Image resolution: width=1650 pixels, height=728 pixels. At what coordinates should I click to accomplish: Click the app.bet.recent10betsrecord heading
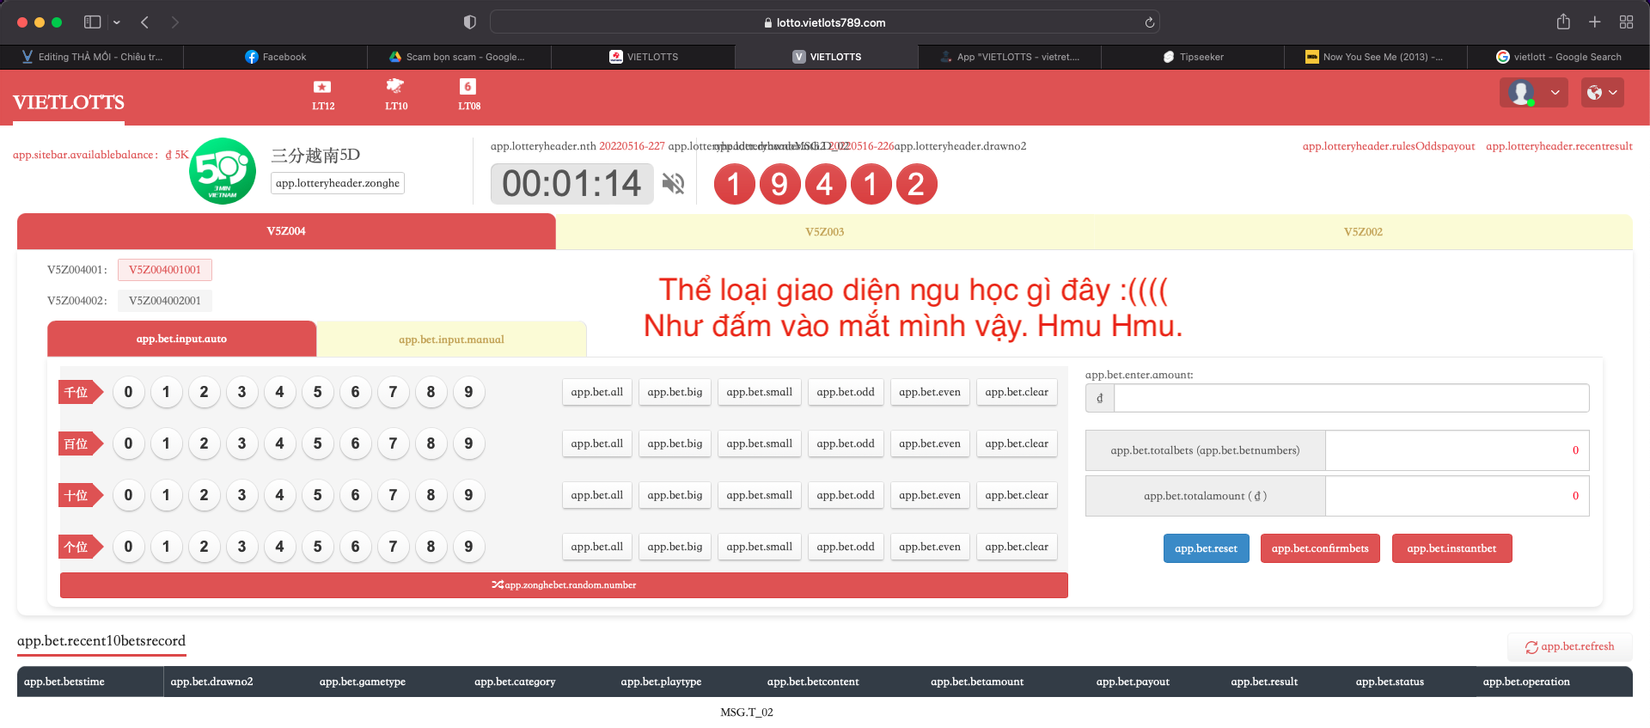tap(101, 641)
